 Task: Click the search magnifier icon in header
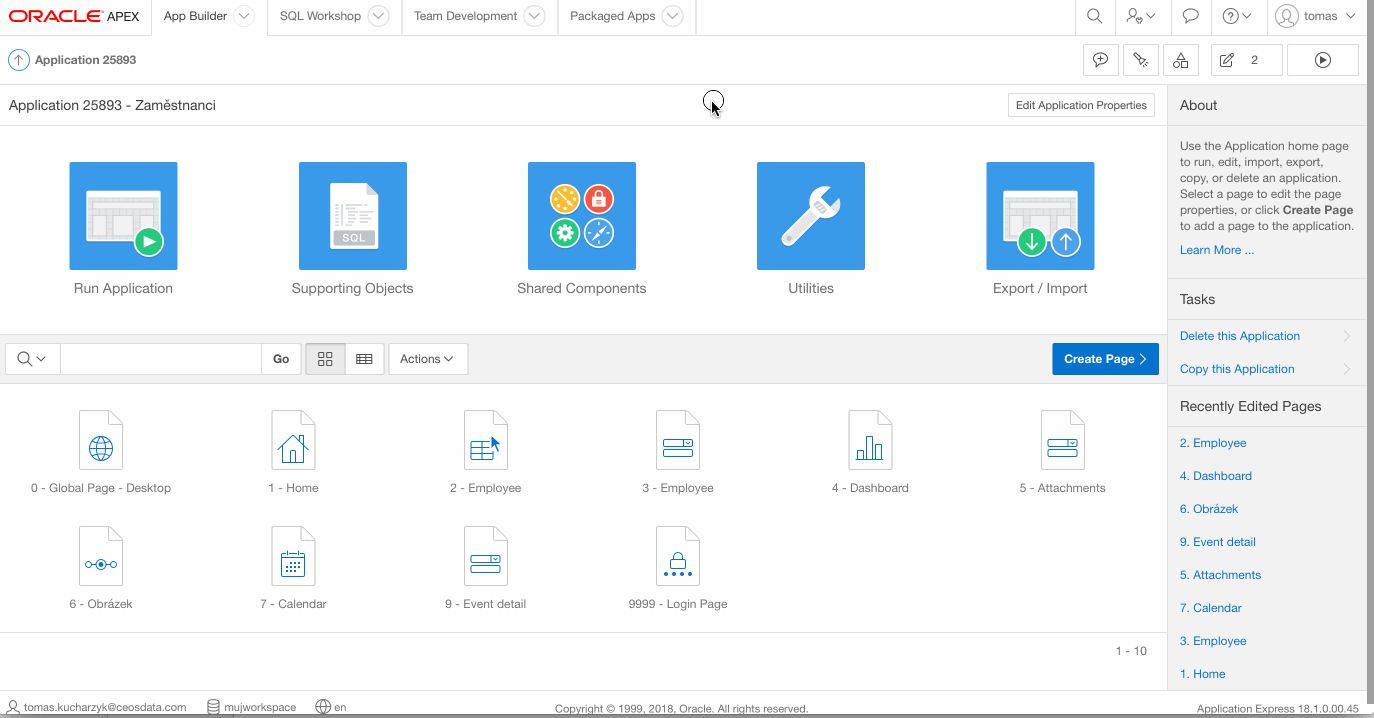[x=1095, y=16]
